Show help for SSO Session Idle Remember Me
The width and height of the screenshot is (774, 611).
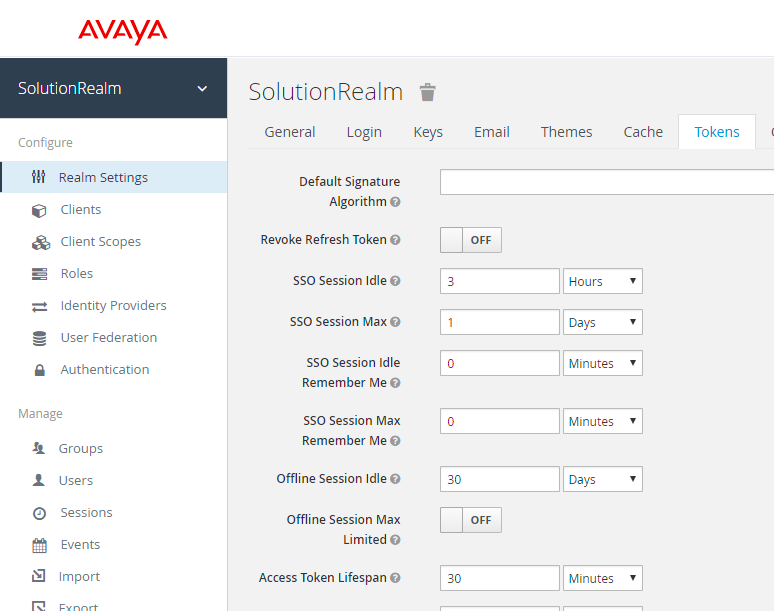(x=395, y=383)
